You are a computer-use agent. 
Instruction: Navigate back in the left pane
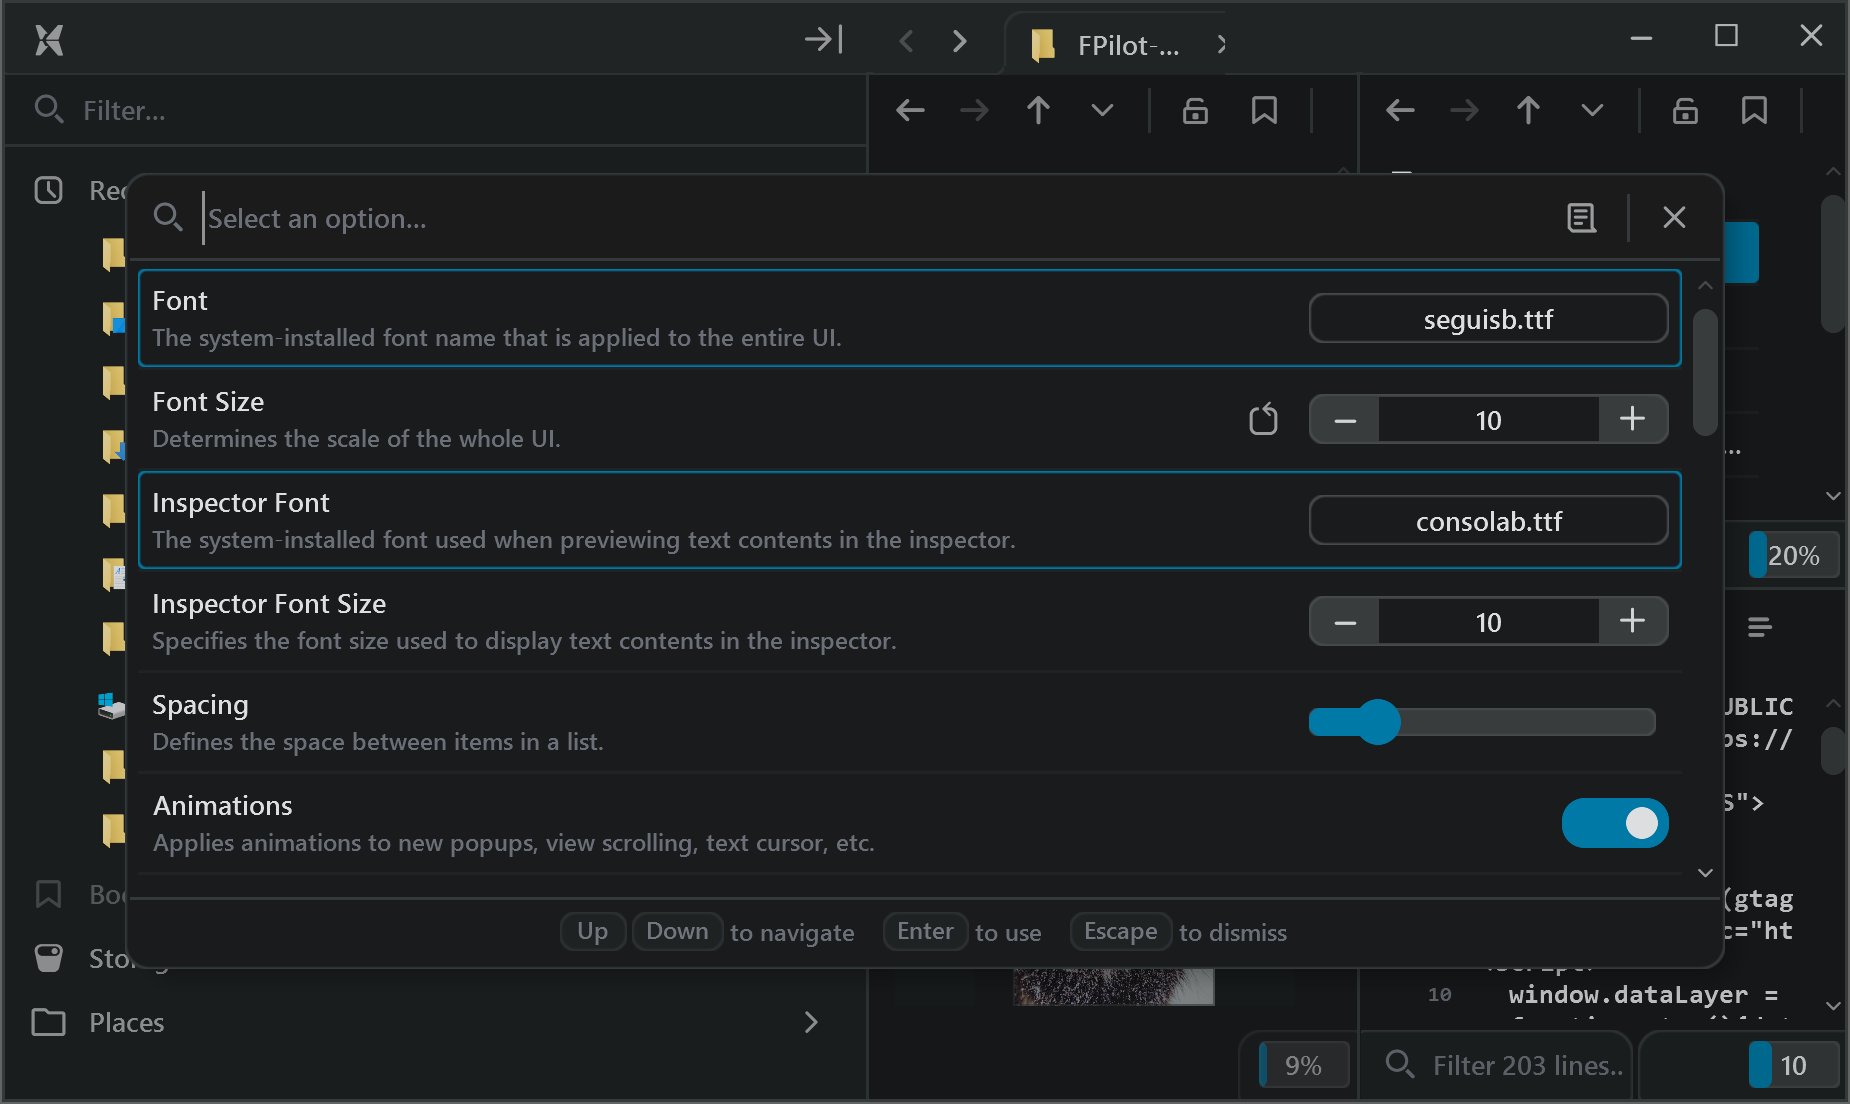click(910, 110)
